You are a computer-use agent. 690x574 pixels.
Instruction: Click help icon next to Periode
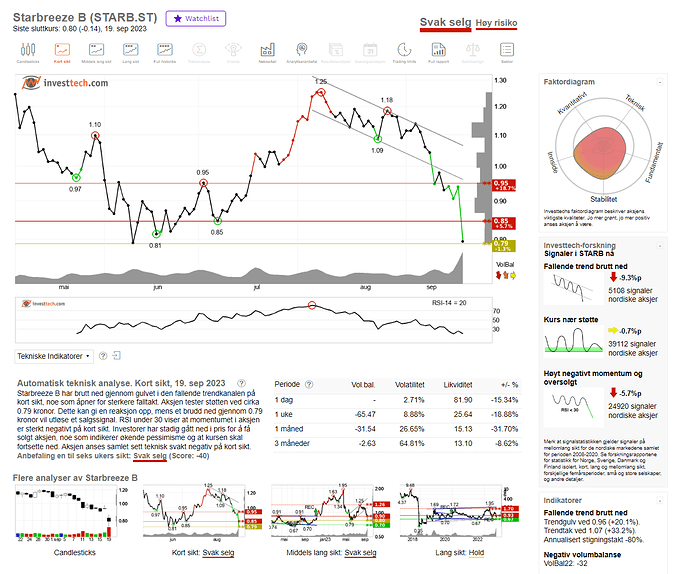tap(309, 384)
